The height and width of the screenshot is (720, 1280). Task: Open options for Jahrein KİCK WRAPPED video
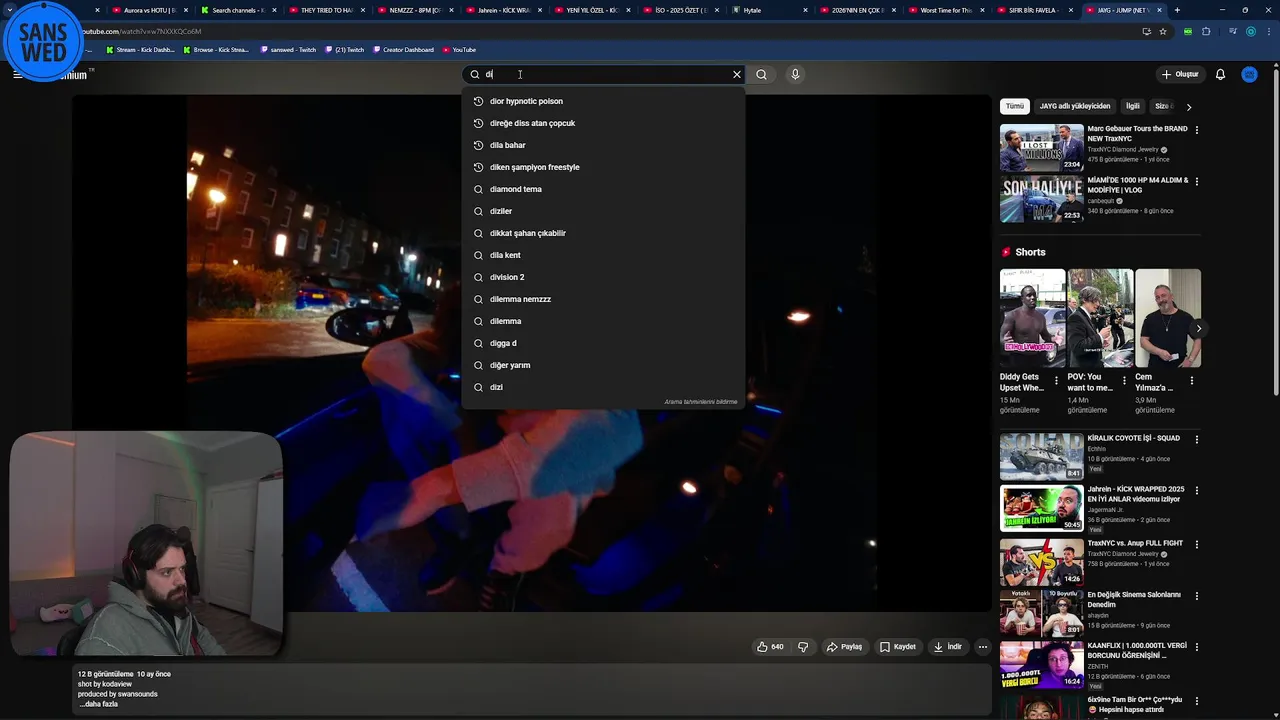[x=1197, y=492]
